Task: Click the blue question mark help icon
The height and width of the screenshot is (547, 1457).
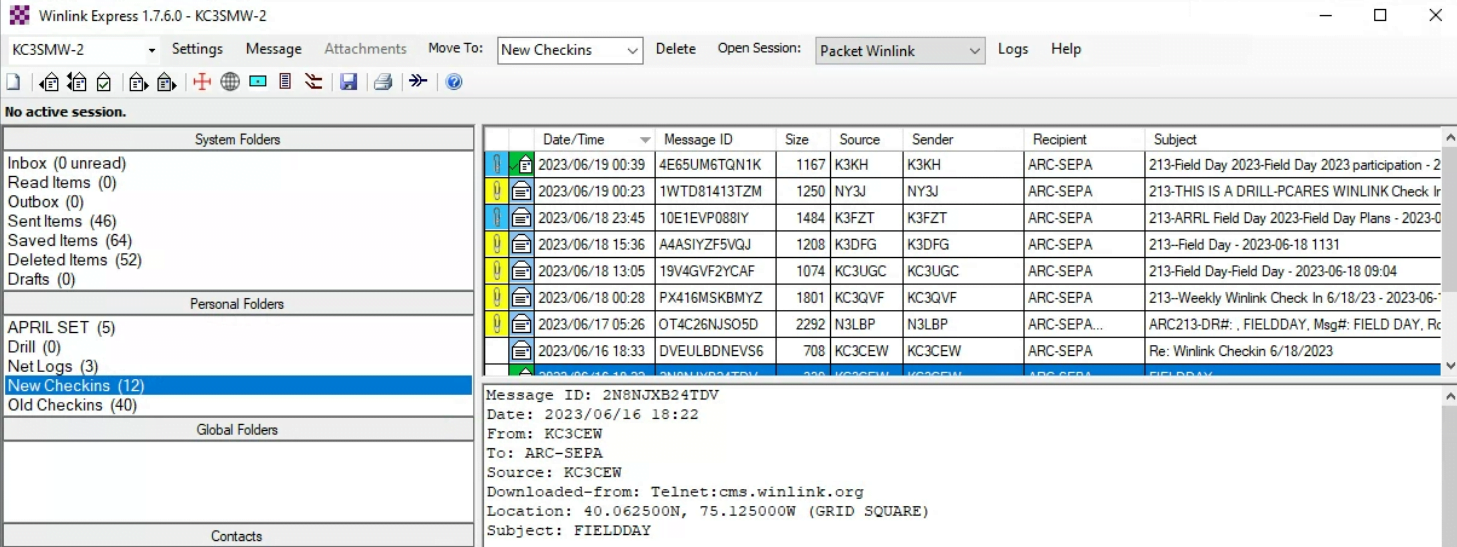Action: click(x=454, y=82)
